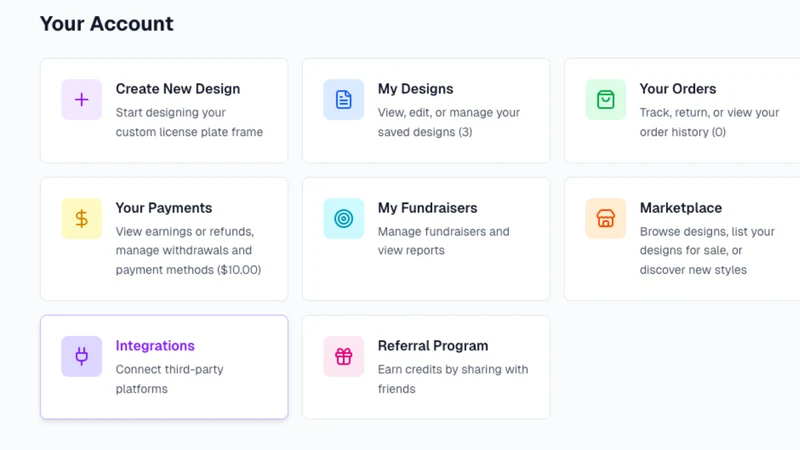
Task: Click the blue document icon for My Designs
Action: [x=343, y=99]
